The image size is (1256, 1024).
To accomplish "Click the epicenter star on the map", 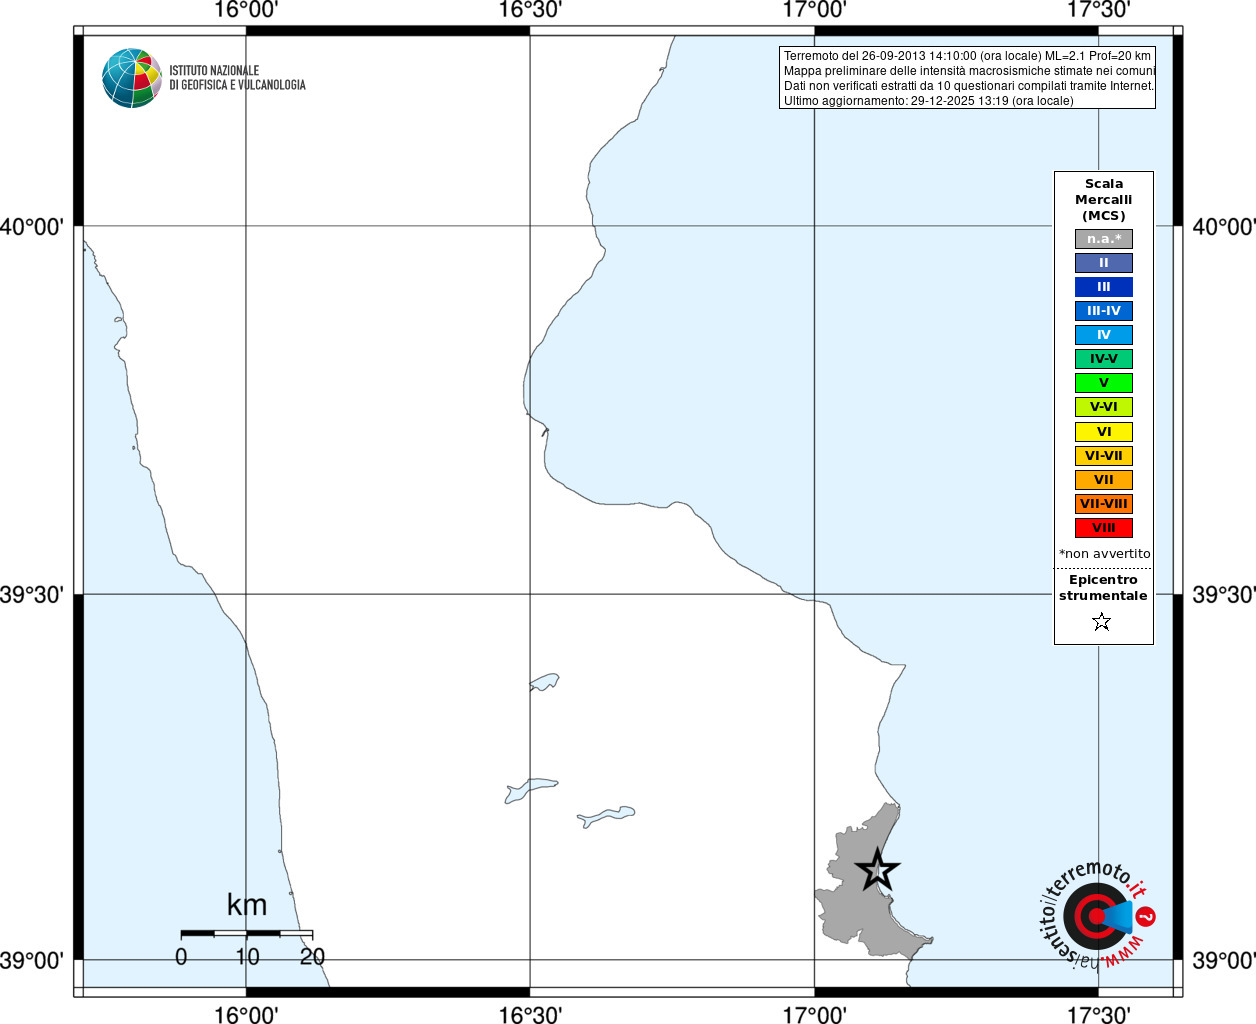I will click(877, 870).
